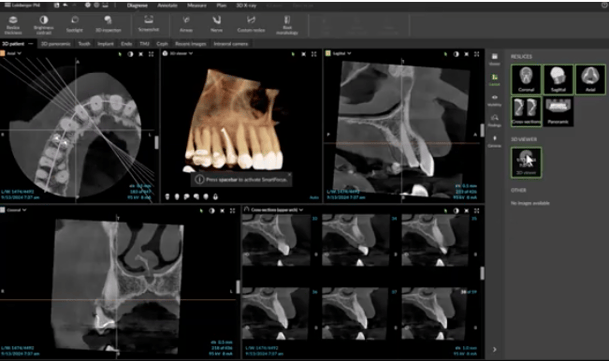609x361 pixels.
Task: Toggle the Coronal reslice in the layout
Action: 526,79
